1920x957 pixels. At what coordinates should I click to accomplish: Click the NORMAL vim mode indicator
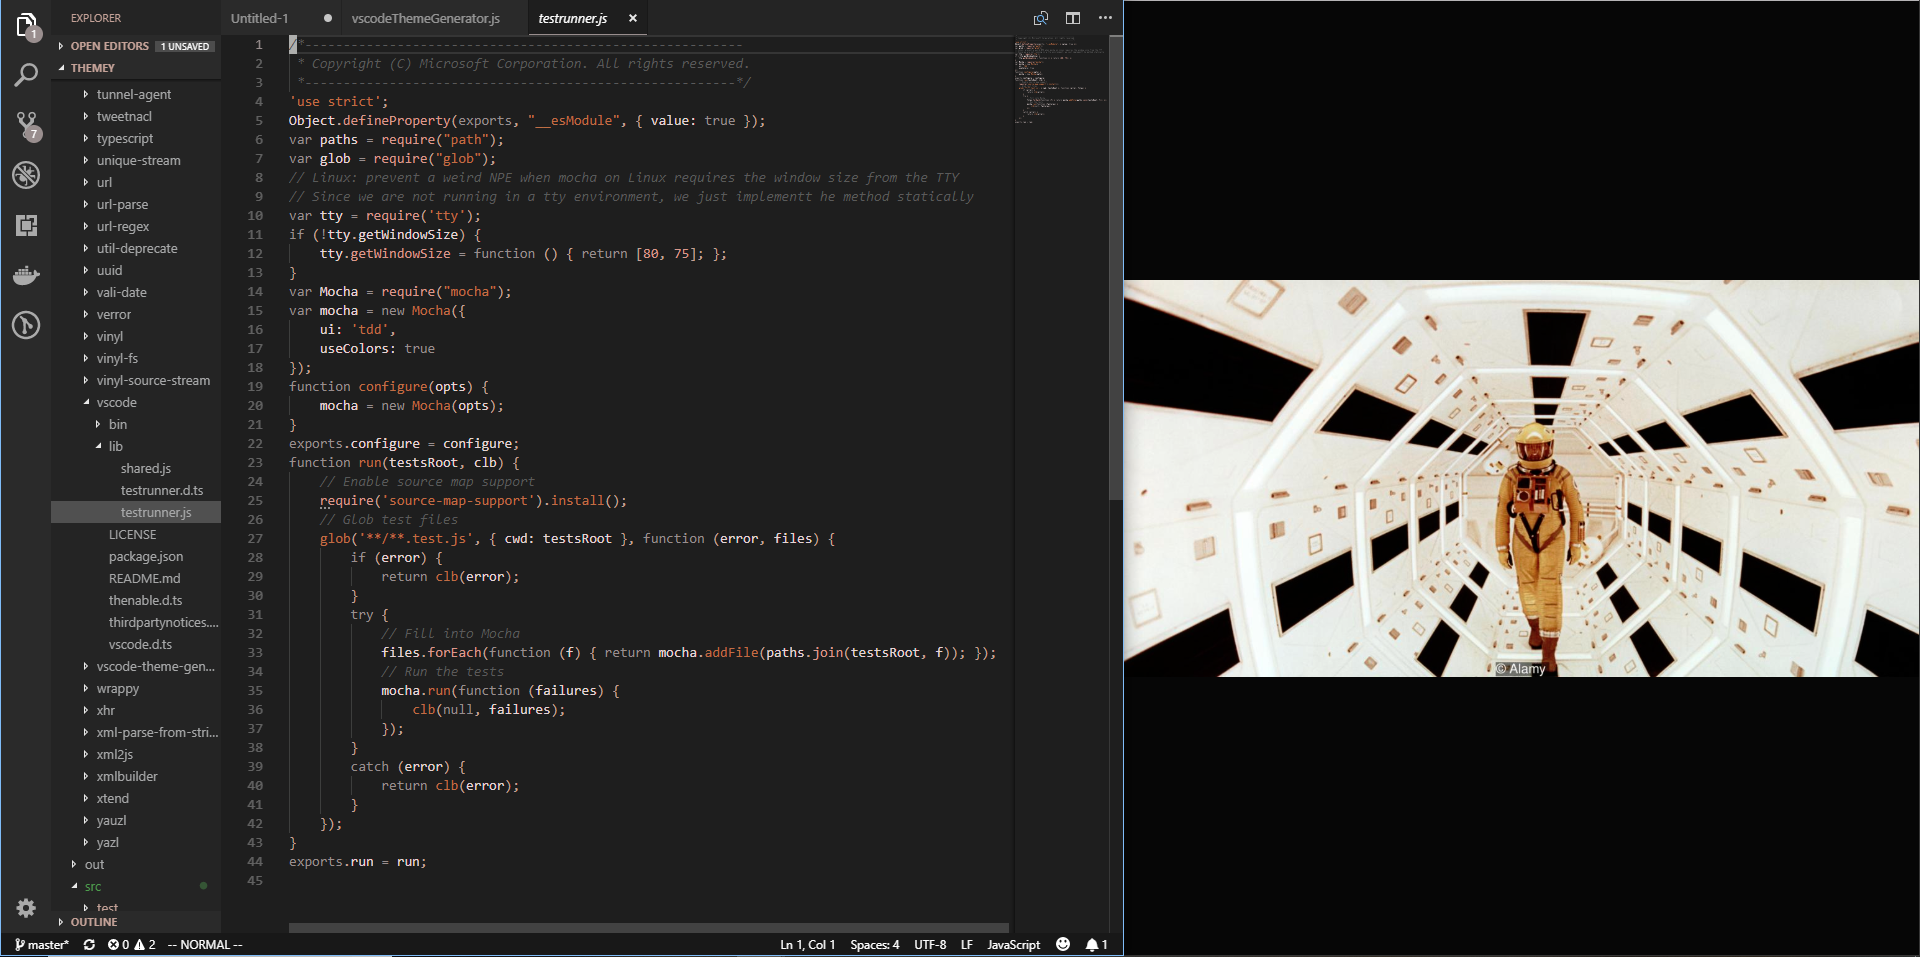pyautogui.click(x=205, y=945)
